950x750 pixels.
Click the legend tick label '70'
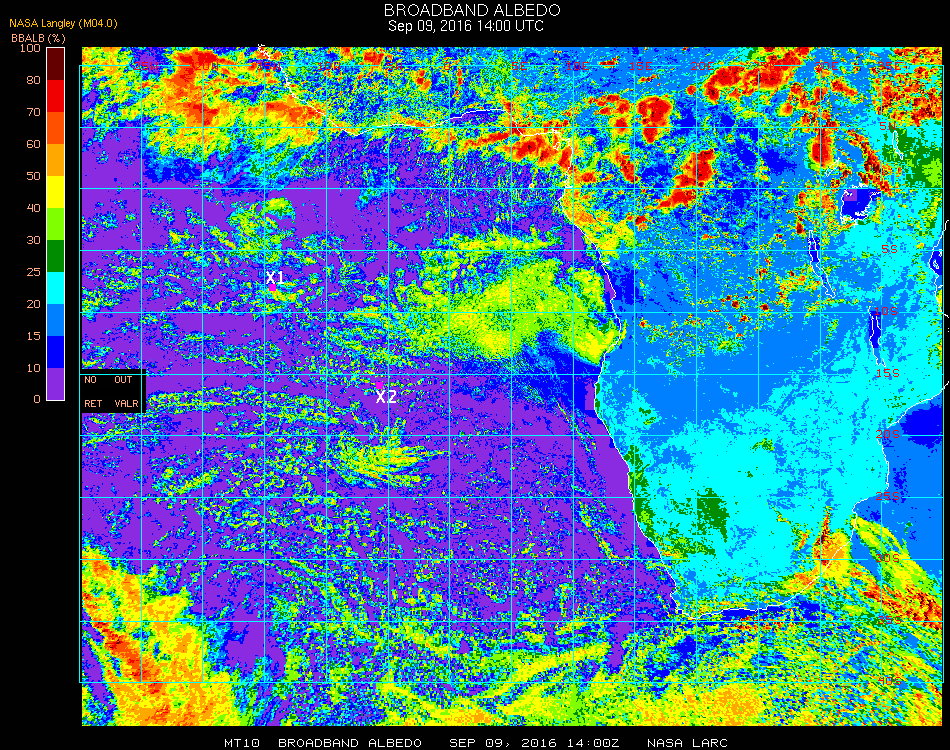point(33,112)
